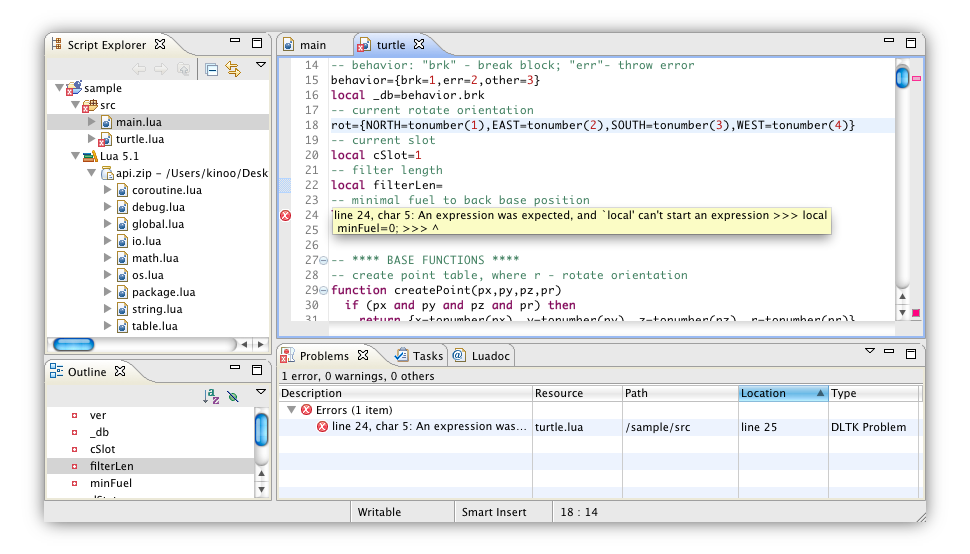This screenshot has width=970, height=554.
Task: Open the Problems view menu dropdown
Action: pyautogui.click(x=870, y=351)
